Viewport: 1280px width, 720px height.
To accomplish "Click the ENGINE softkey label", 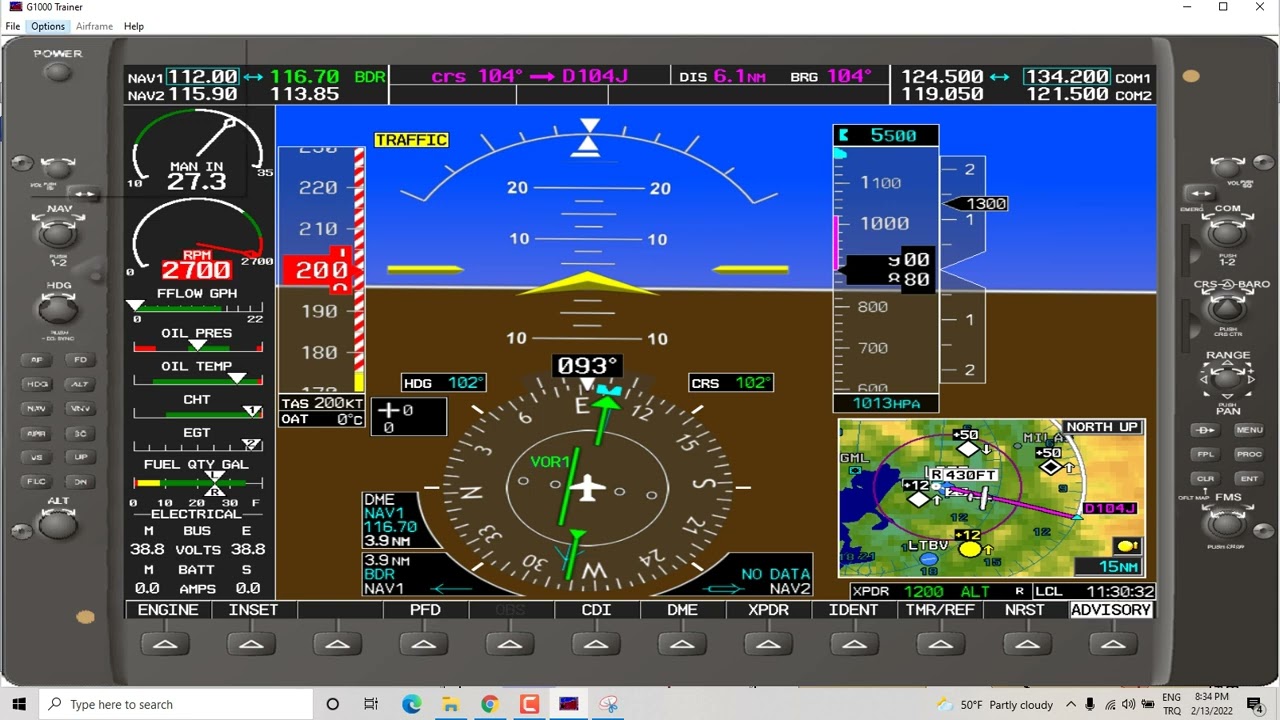I will [x=167, y=610].
